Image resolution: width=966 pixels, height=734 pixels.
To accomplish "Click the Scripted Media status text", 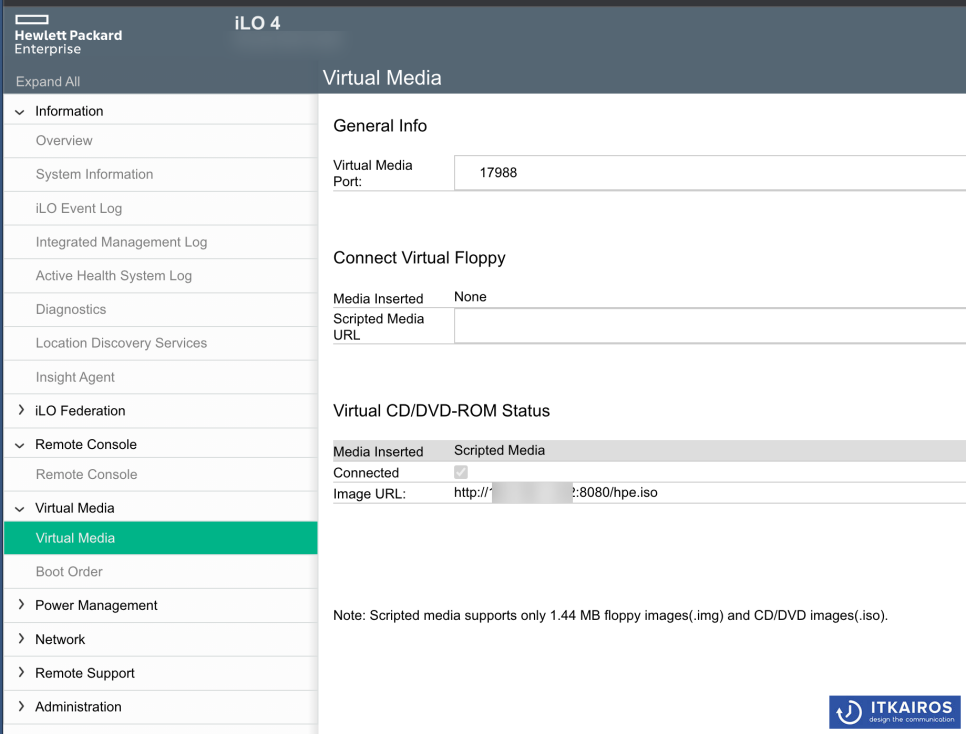I will 500,451.
